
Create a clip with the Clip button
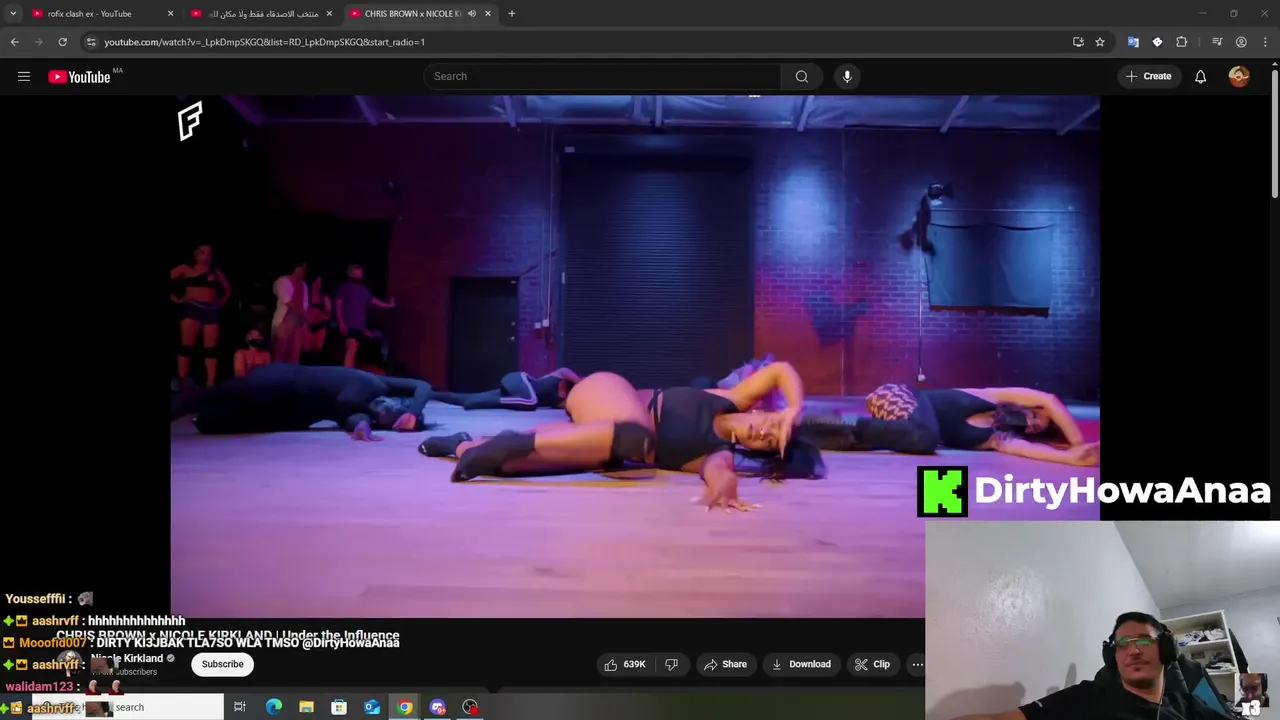(872, 664)
